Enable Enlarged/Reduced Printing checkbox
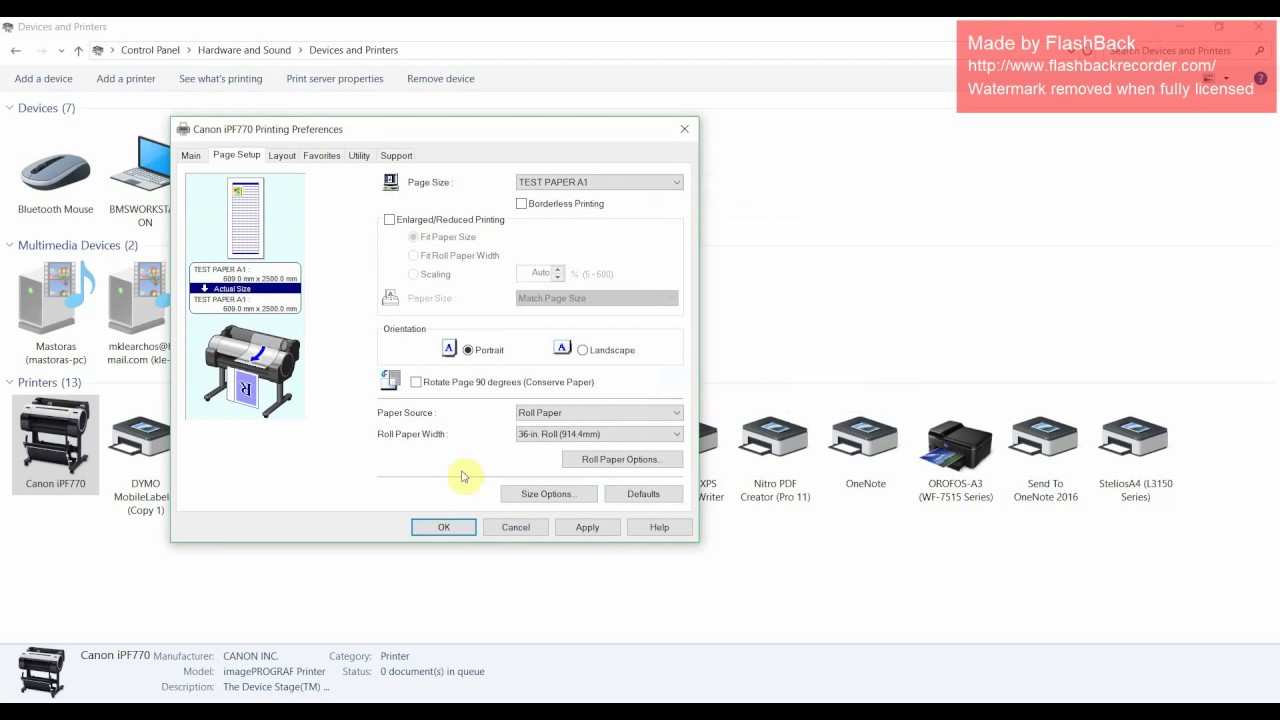Viewport: 1280px width, 720px height. pyautogui.click(x=389, y=219)
